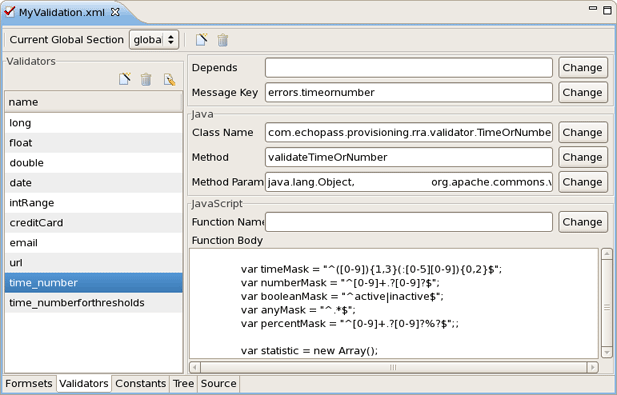Select the 'long' validator row
The width and height of the screenshot is (617, 395).
[94, 123]
